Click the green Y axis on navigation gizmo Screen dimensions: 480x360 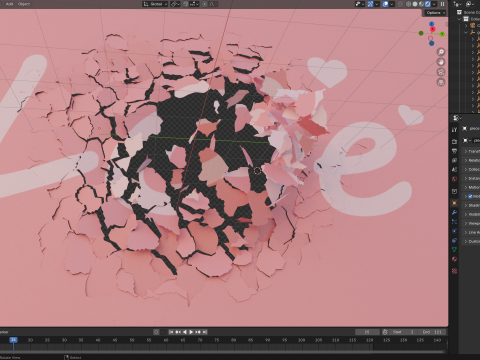[442, 34]
